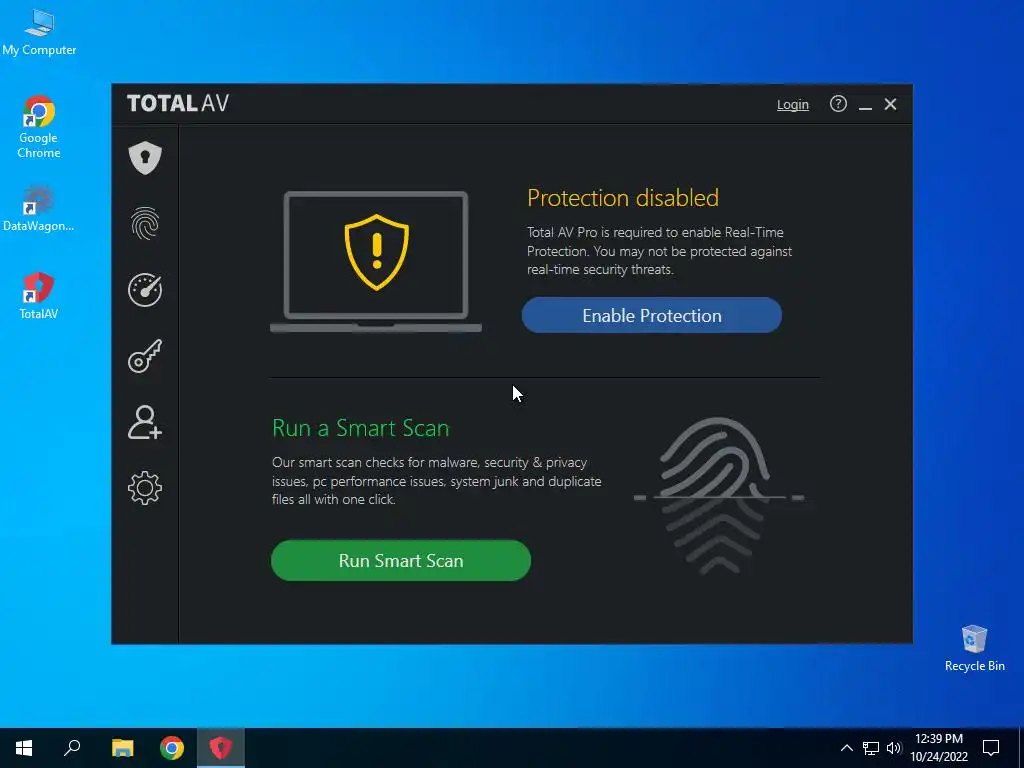Open the taskbar search magnifier

(x=72, y=748)
